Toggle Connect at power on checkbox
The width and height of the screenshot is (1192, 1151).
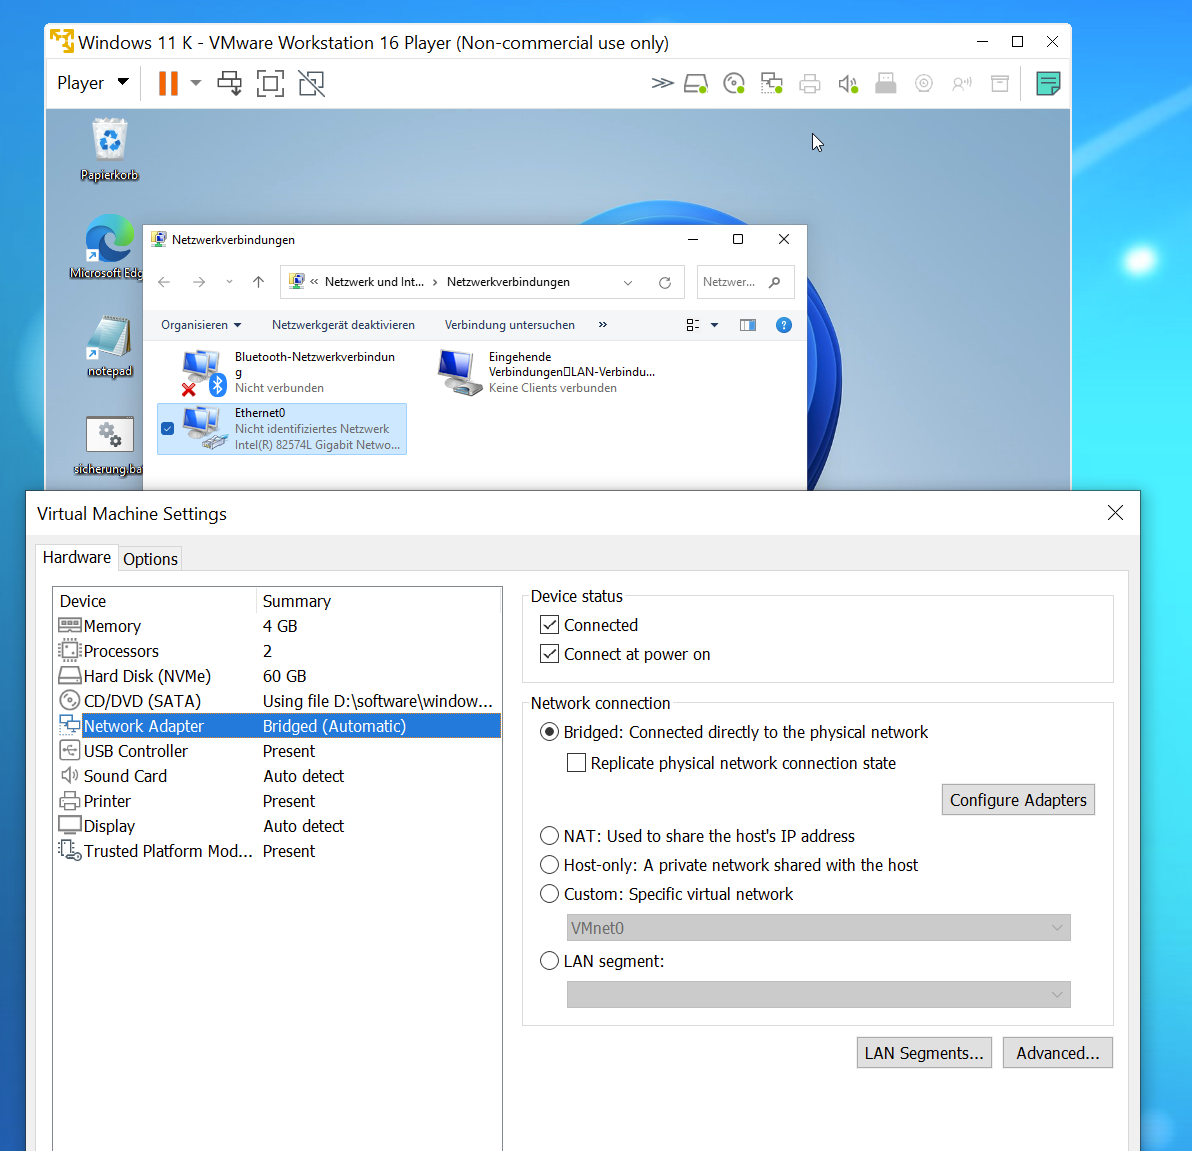coord(550,654)
